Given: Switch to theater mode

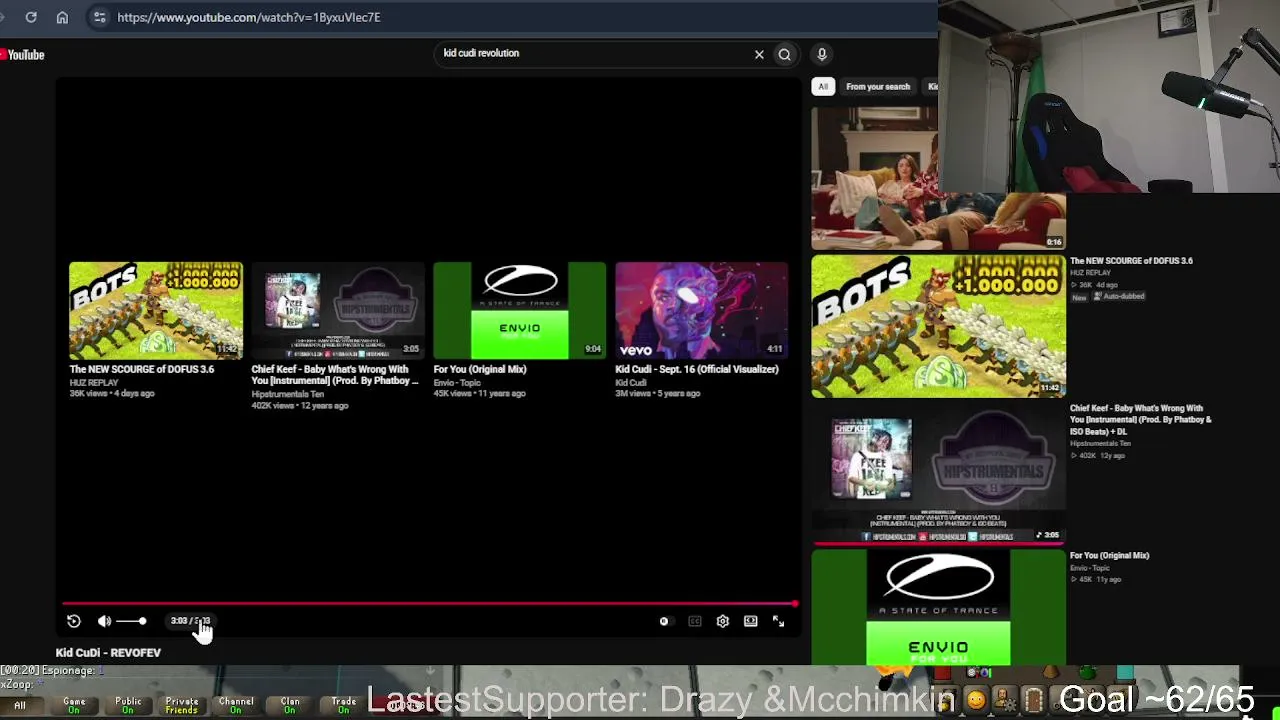Looking at the screenshot, I should click(751, 621).
